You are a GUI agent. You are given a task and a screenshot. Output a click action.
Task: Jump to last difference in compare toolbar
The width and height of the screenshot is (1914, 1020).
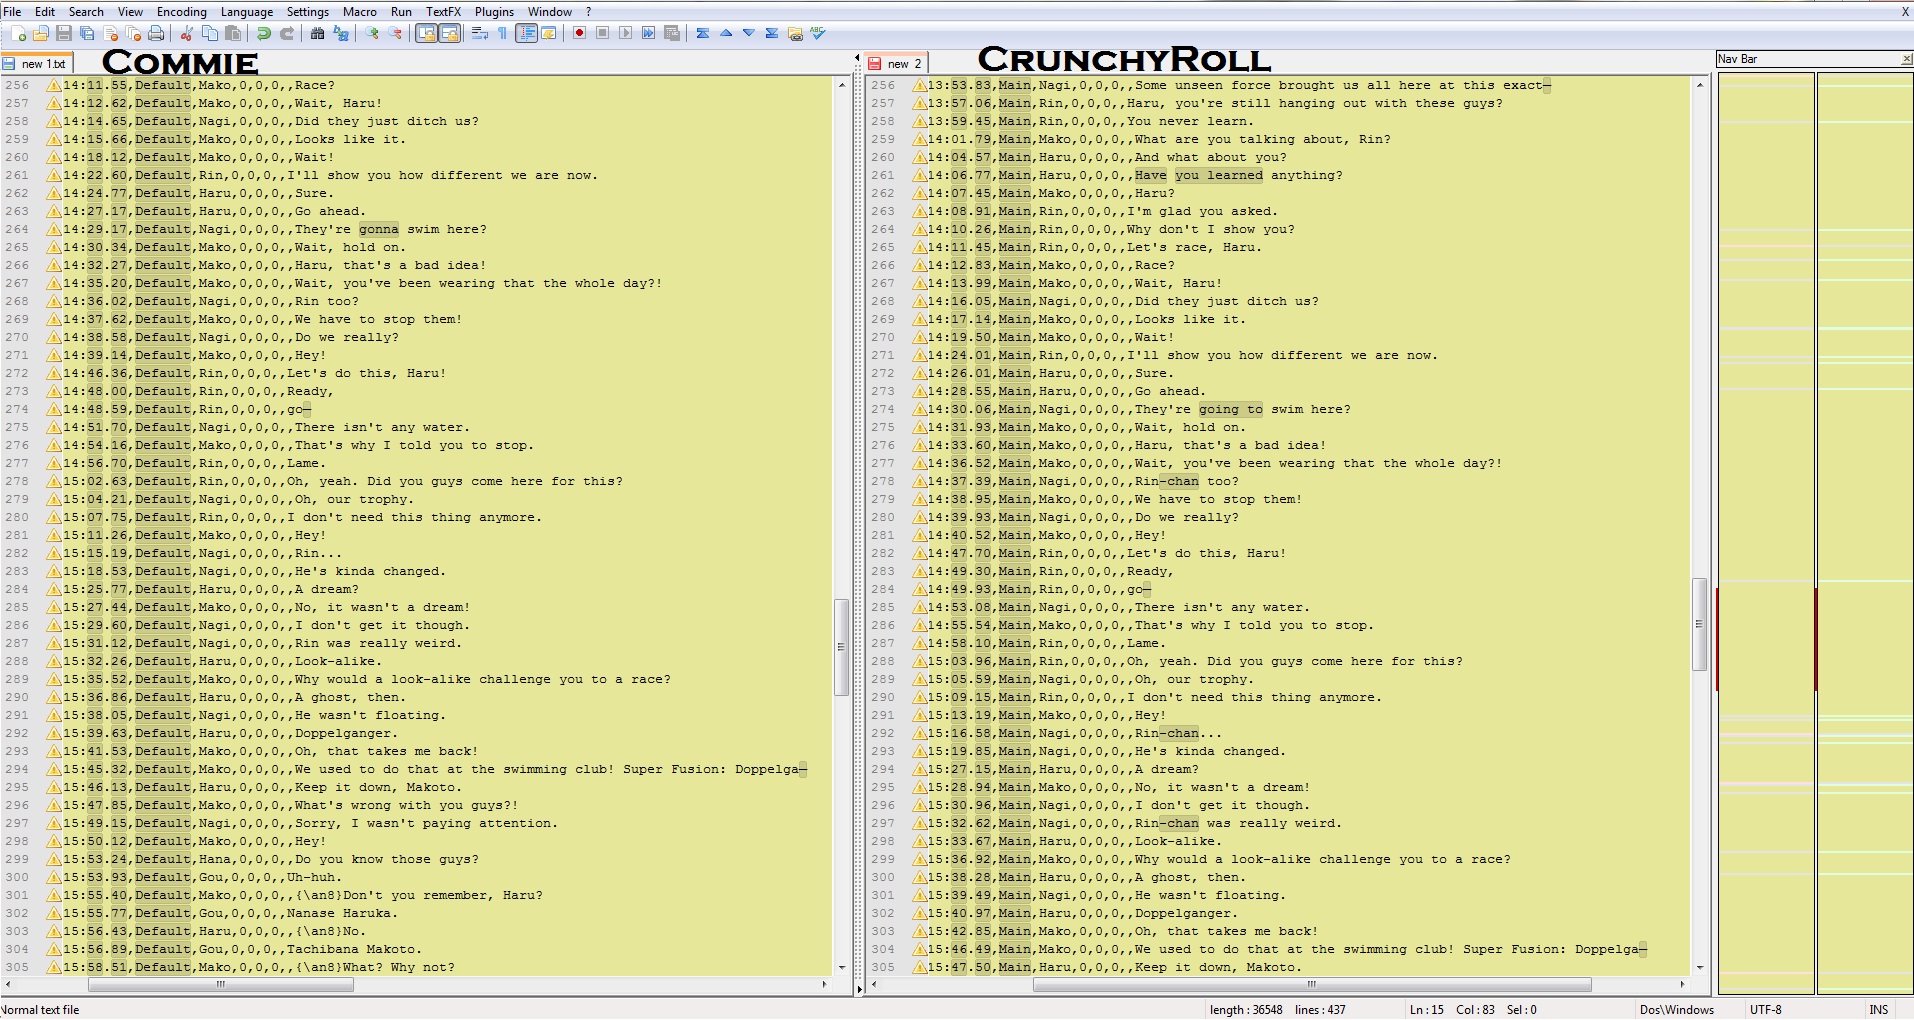click(772, 33)
